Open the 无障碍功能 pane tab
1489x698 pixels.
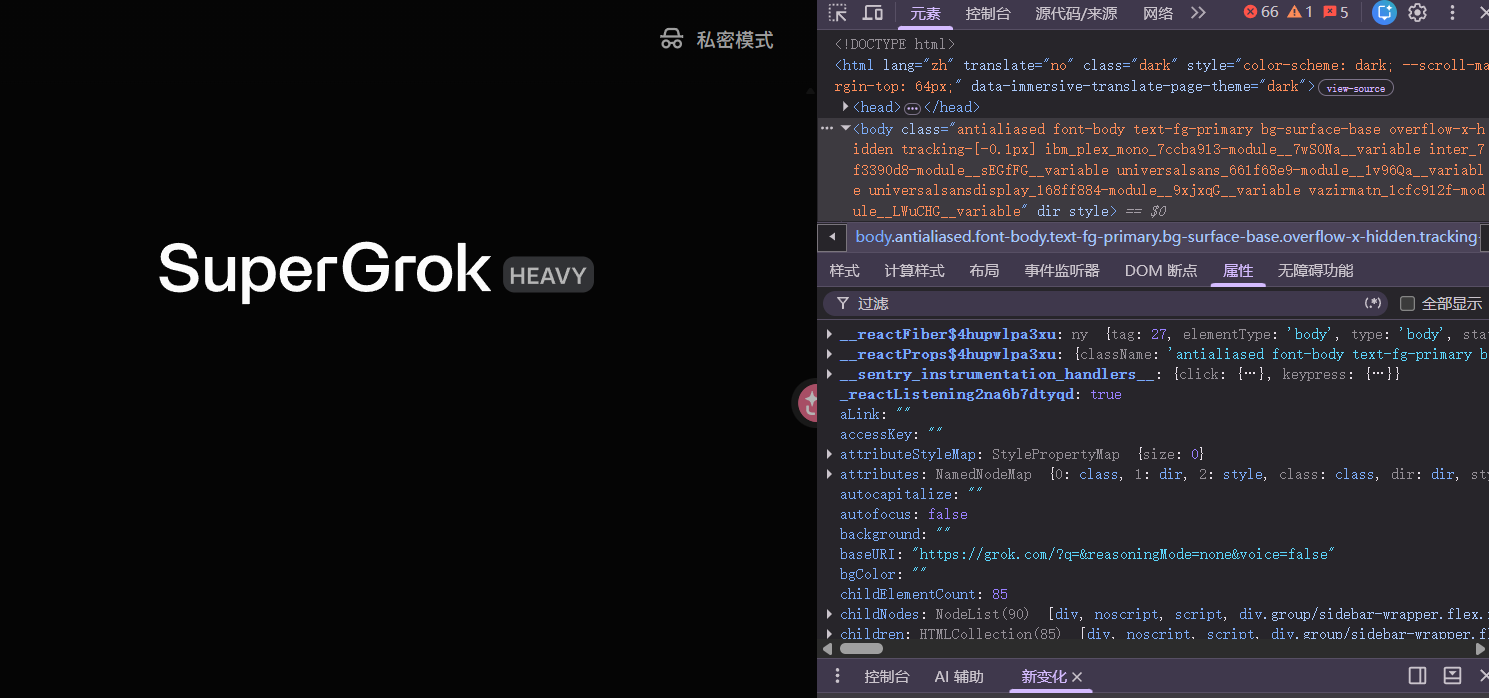click(1315, 271)
